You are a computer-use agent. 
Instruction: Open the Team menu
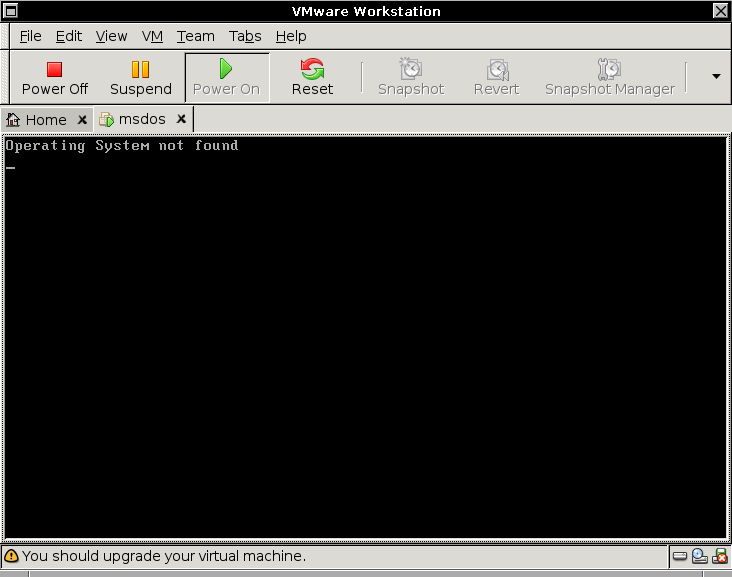tap(195, 36)
